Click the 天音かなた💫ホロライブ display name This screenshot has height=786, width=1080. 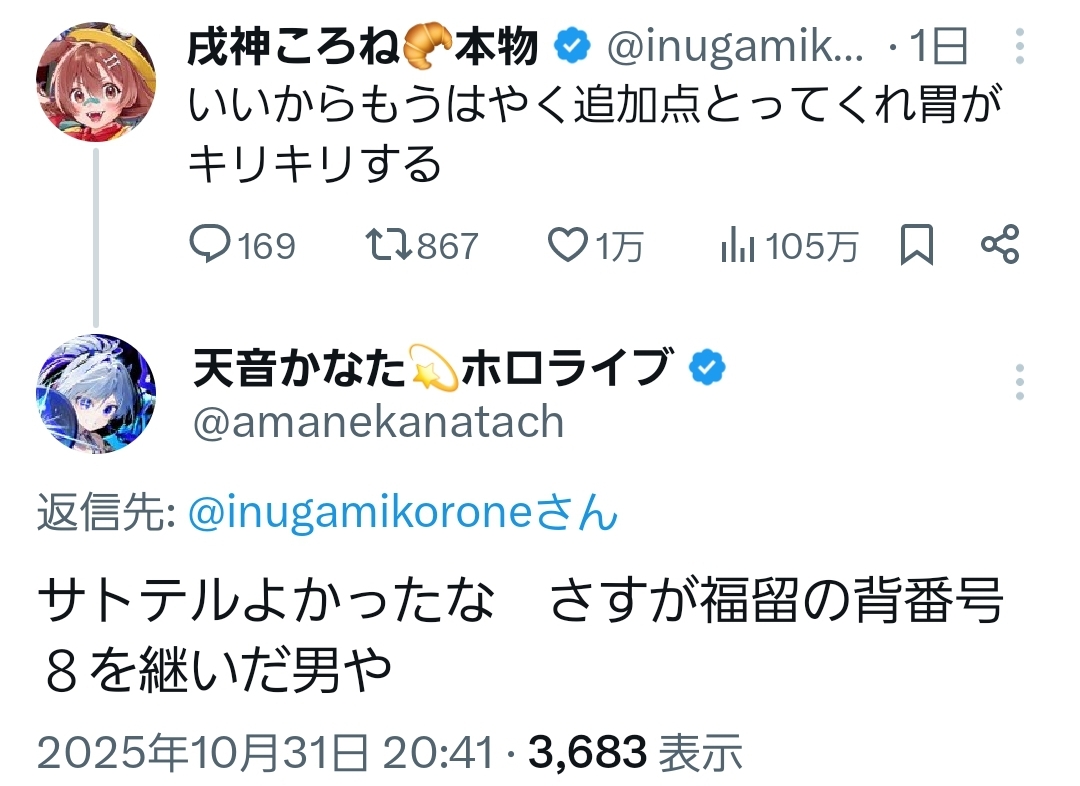[x=430, y=368]
